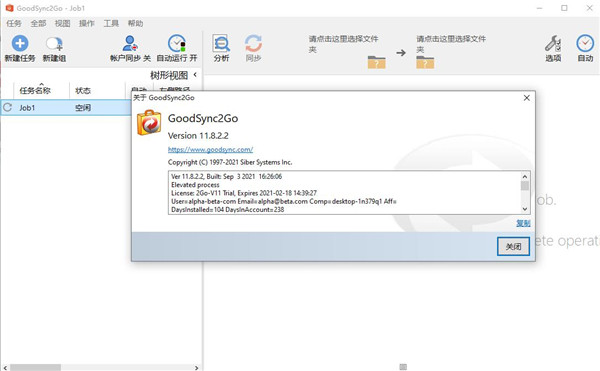Image resolution: width=600 pixels, height=371 pixels.
Task: Click the job list horizontal scrollbar thumb
Action: [x=35, y=368]
